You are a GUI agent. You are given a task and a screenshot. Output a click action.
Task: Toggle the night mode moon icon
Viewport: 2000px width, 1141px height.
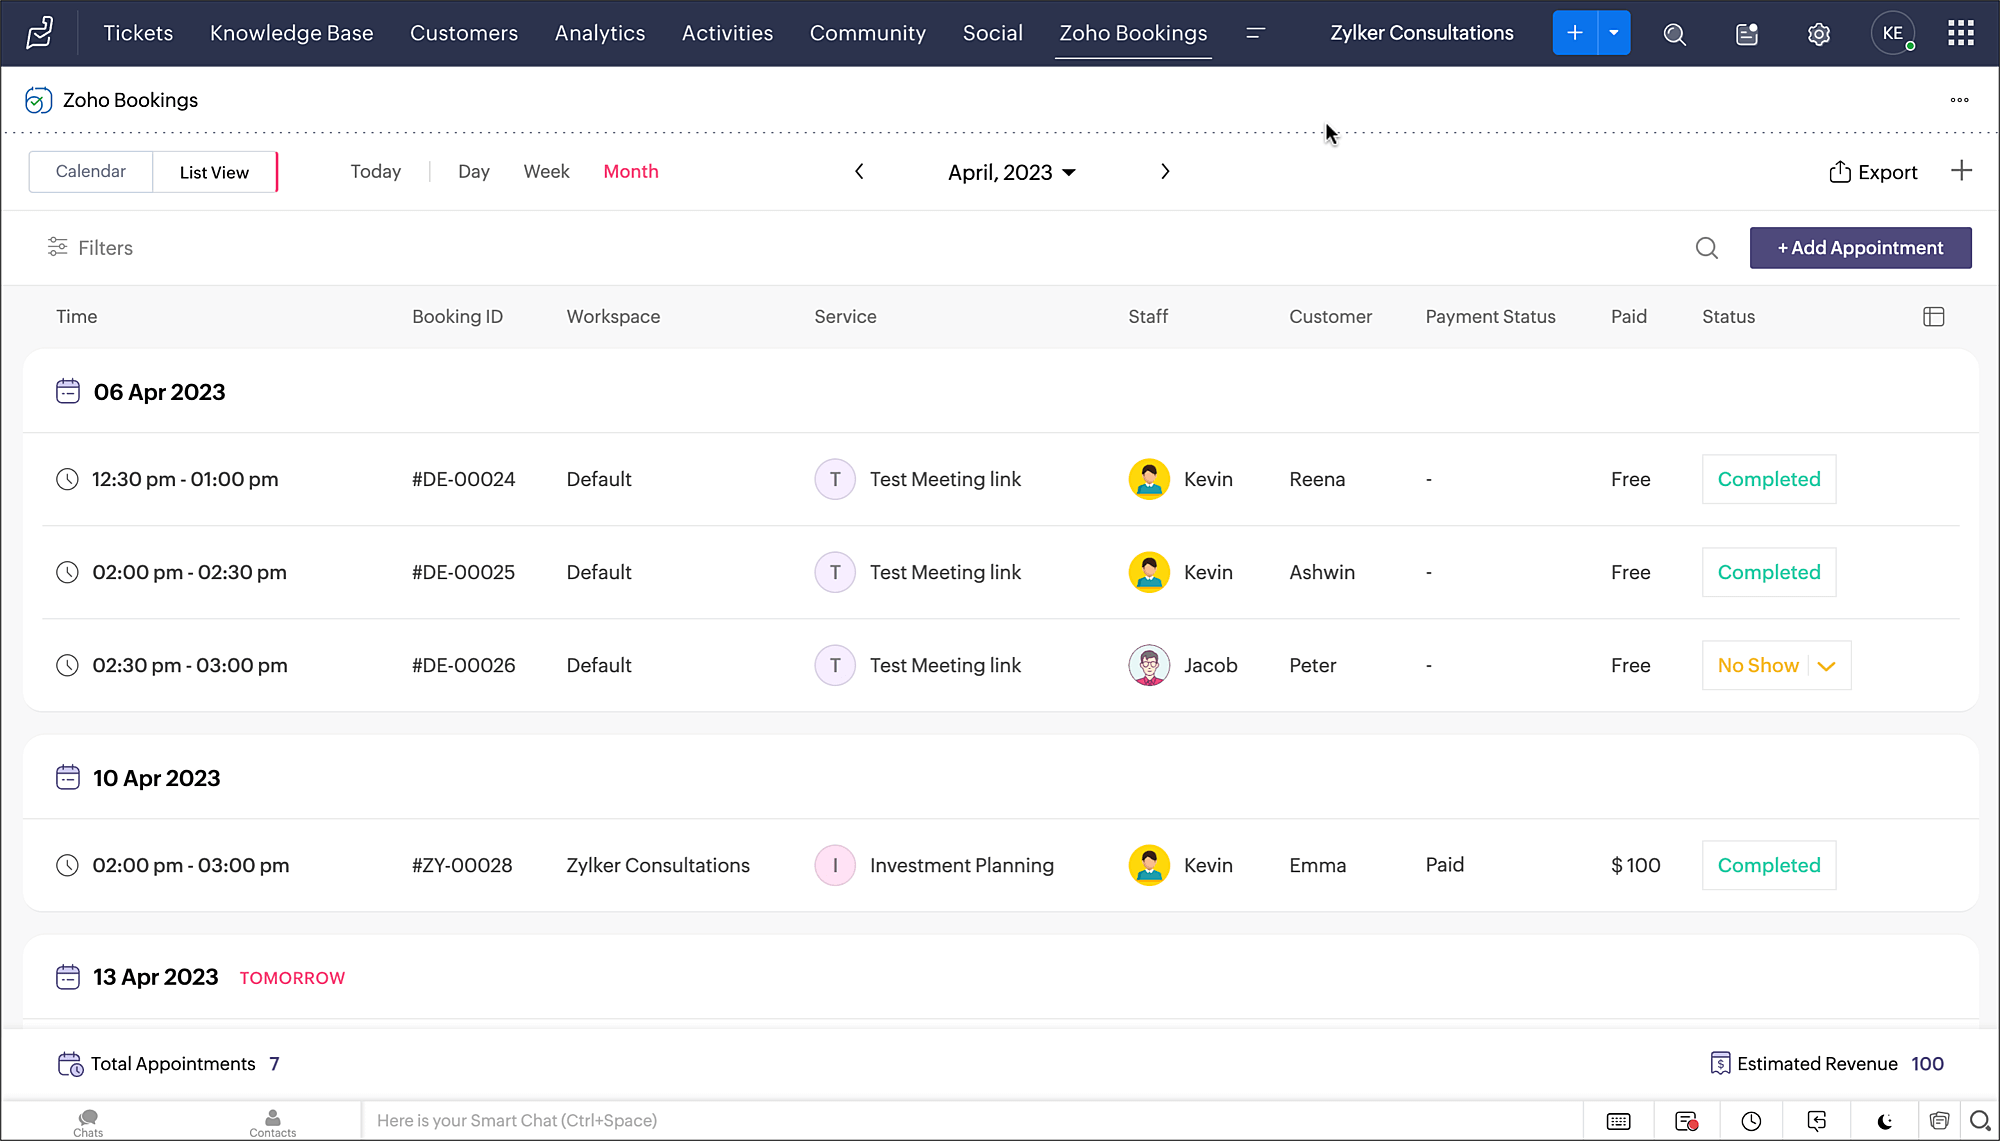point(1885,1121)
